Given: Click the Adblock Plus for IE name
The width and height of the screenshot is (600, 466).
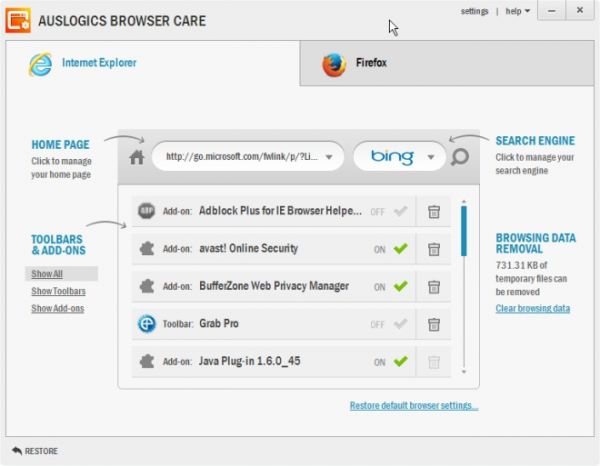Looking at the screenshot, I should point(280,211).
